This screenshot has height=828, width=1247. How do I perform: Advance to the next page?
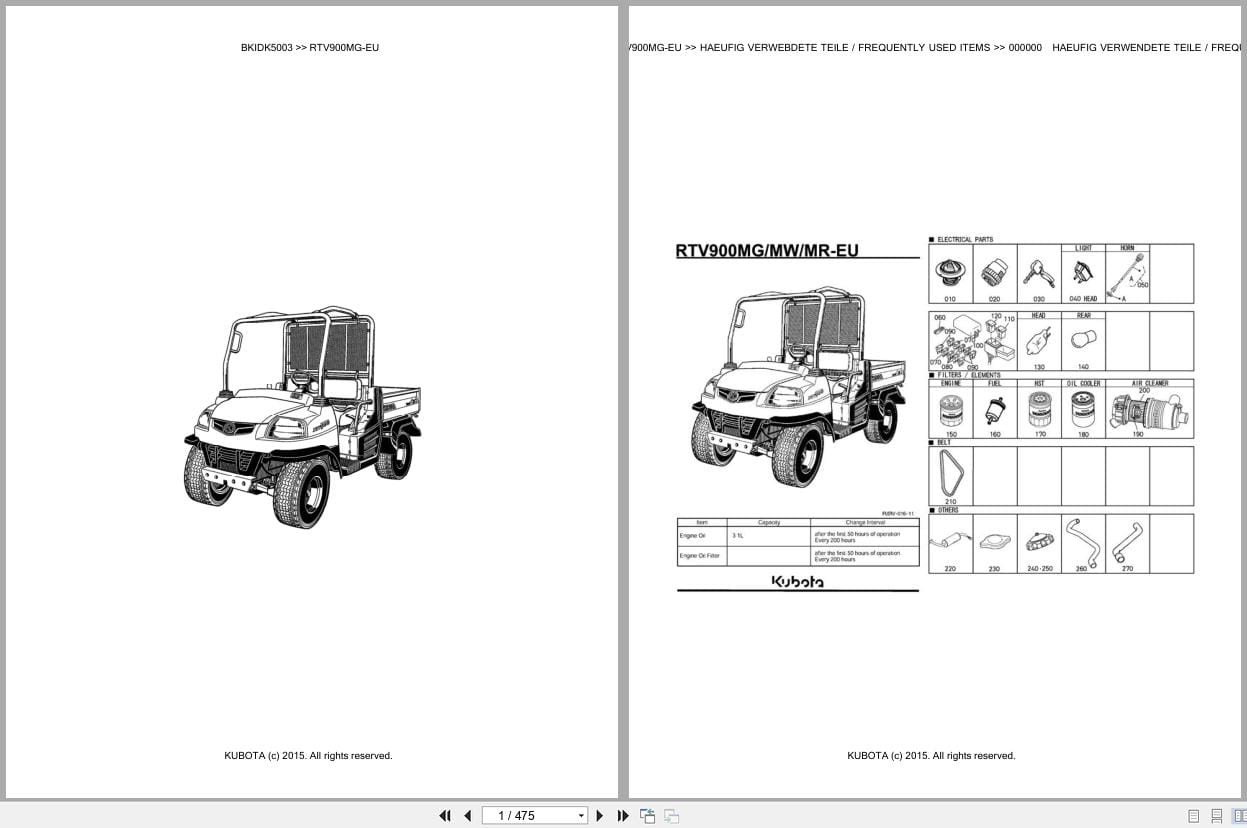point(599,816)
